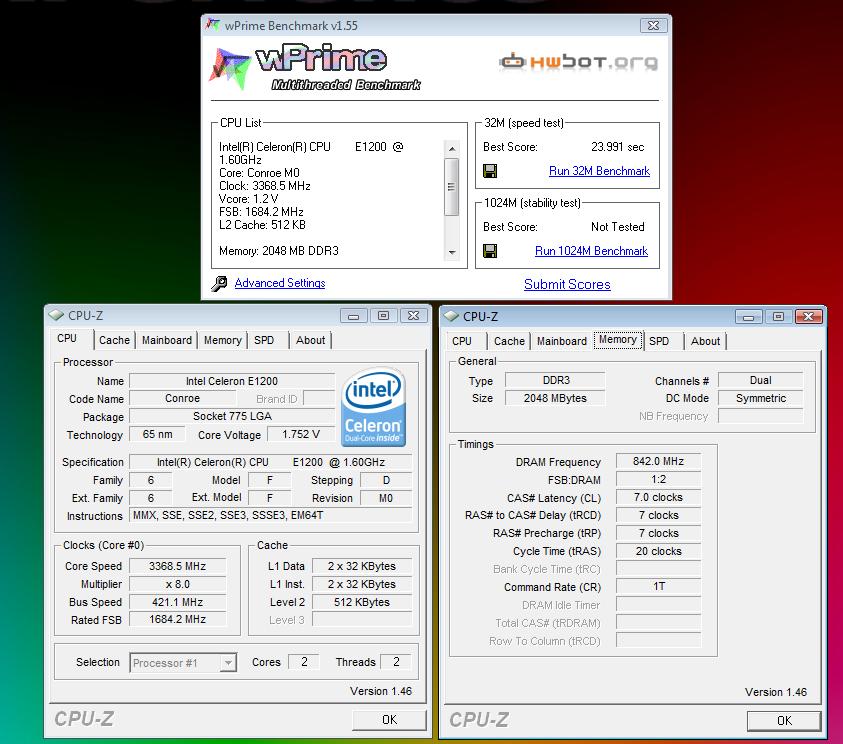
Task: Click the 32M Best Score '23.991 sec'
Action: pos(617,147)
